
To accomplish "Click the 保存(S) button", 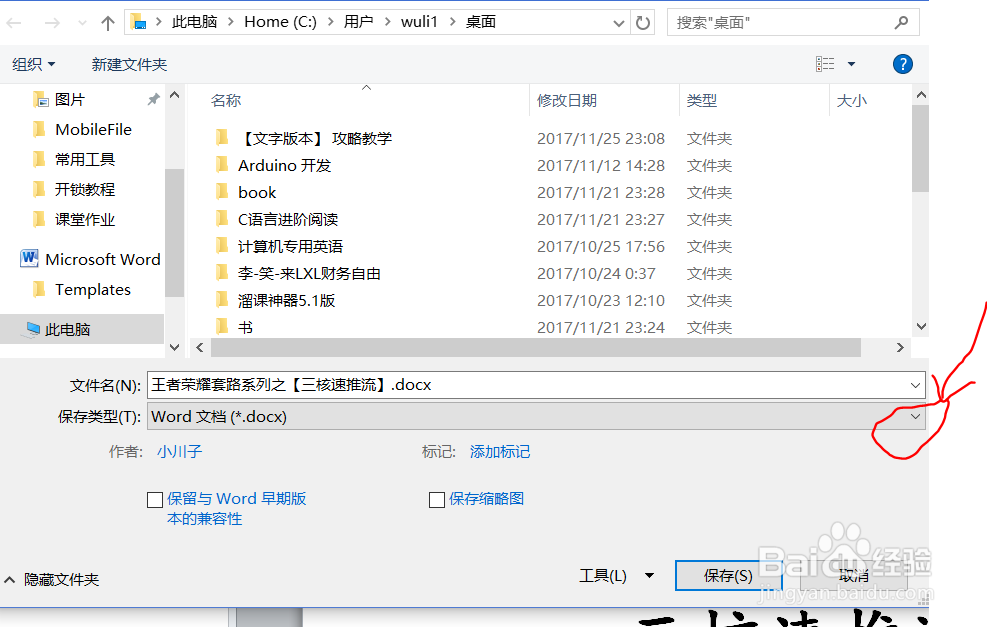I will tap(728, 575).
